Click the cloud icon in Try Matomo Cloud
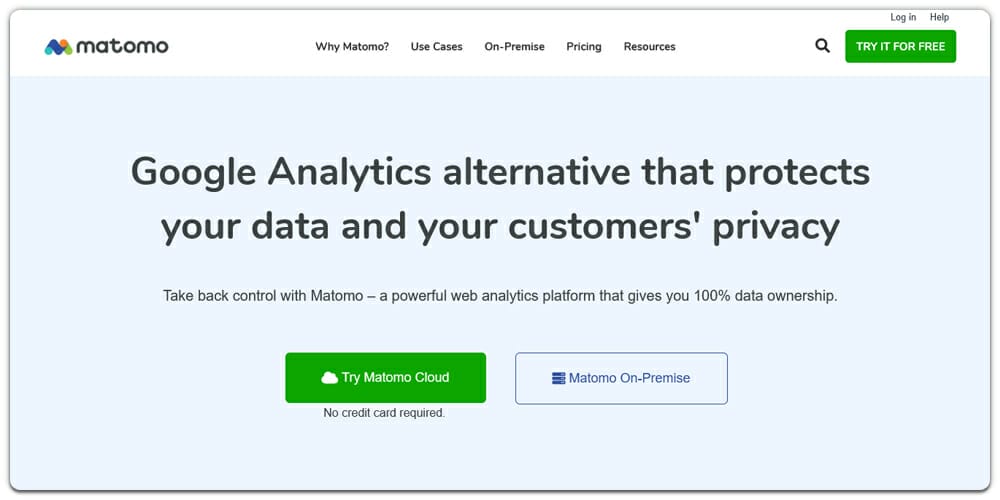 click(329, 378)
